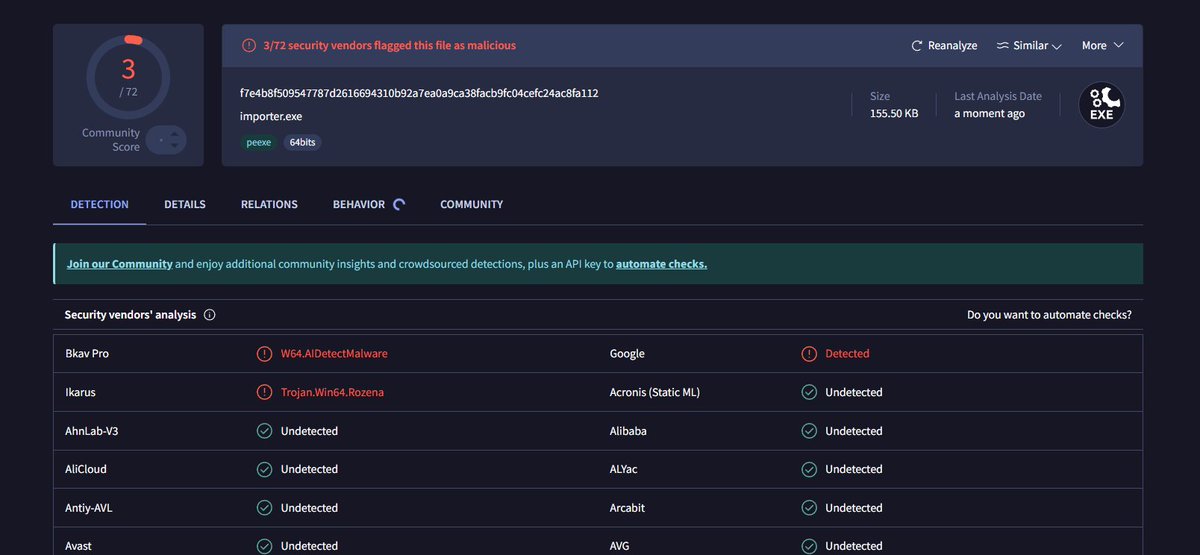
Task: Click the AhnLab-V3 undetected checkmark icon
Action: coord(264,431)
